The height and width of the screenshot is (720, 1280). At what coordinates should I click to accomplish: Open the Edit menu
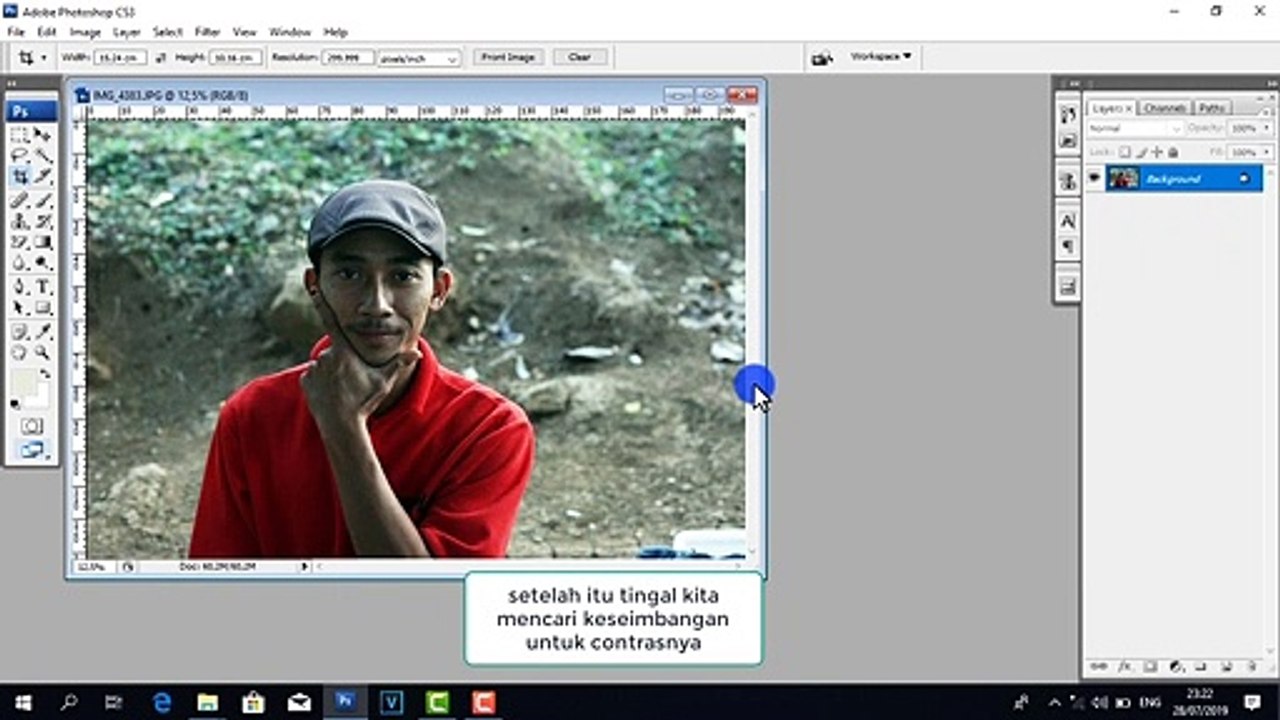(47, 32)
